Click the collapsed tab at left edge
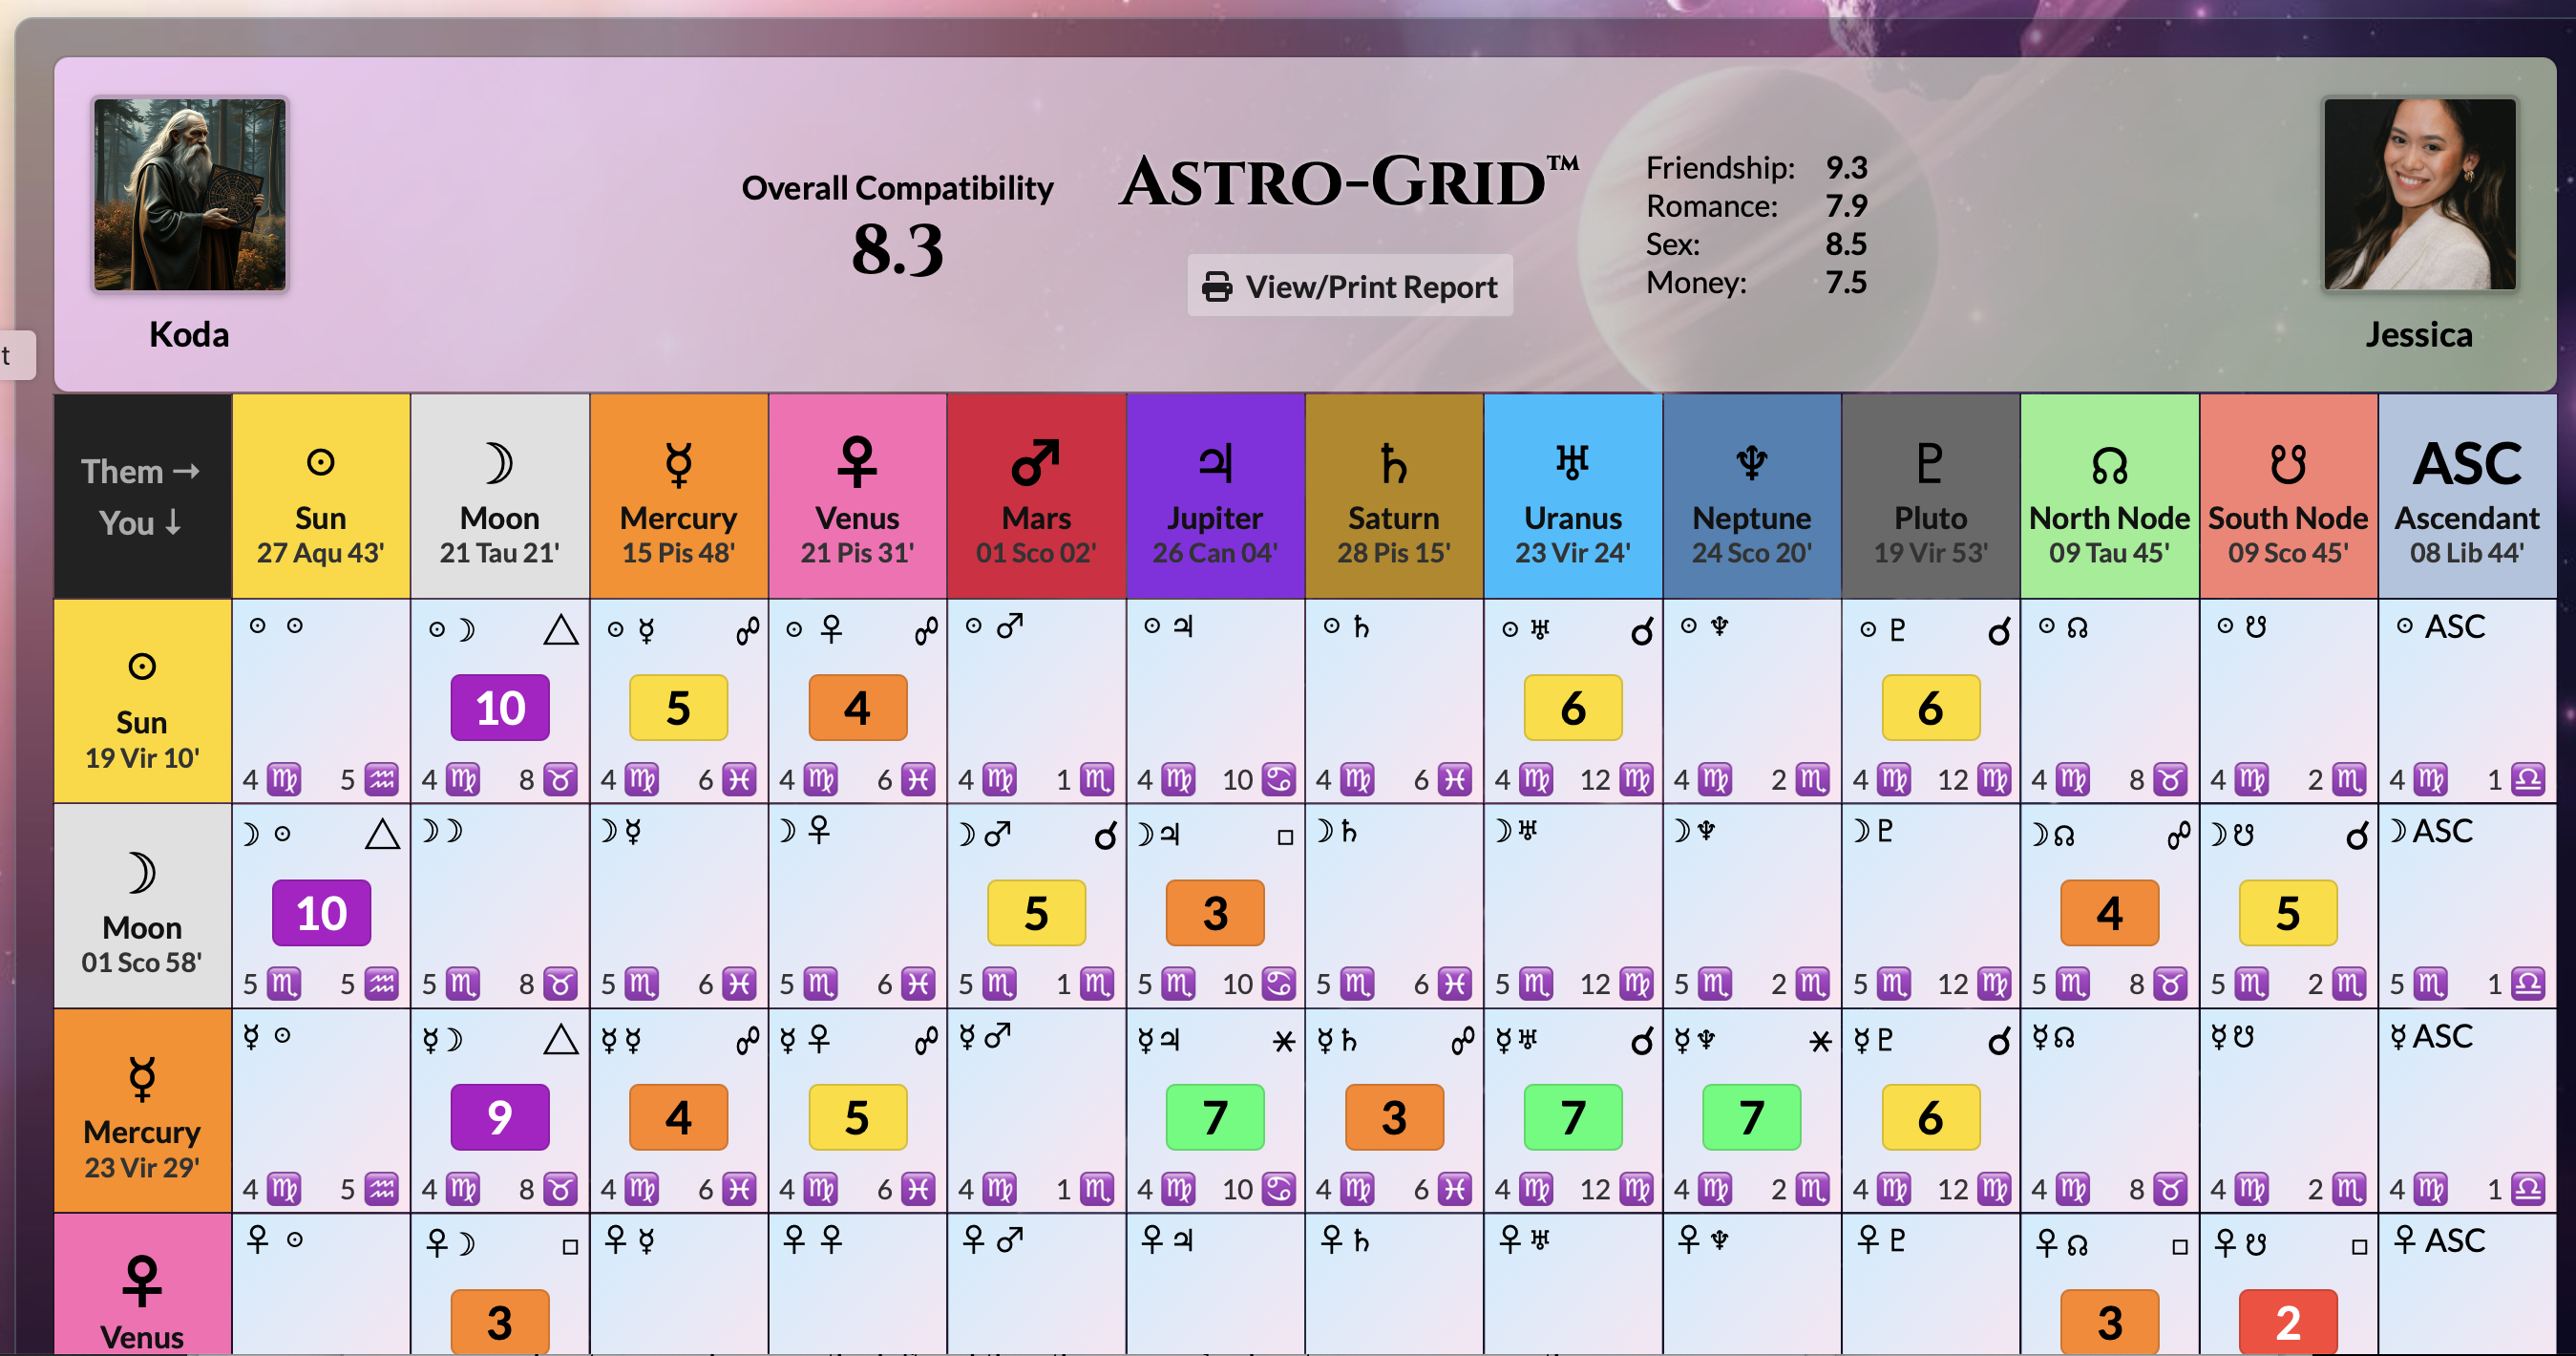The height and width of the screenshot is (1356, 2576). pos(17,355)
